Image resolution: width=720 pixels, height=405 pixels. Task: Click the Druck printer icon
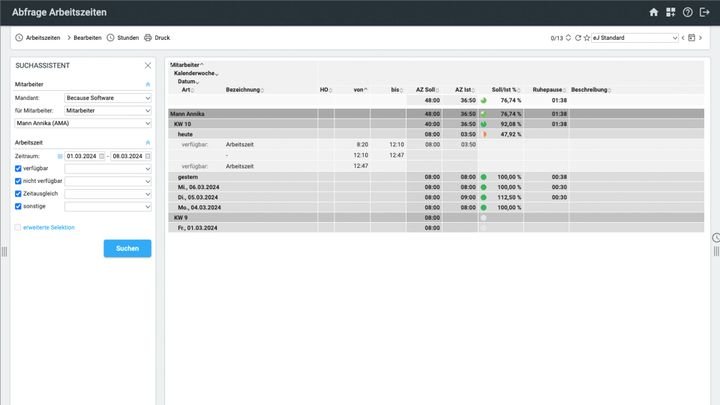tap(148, 38)
